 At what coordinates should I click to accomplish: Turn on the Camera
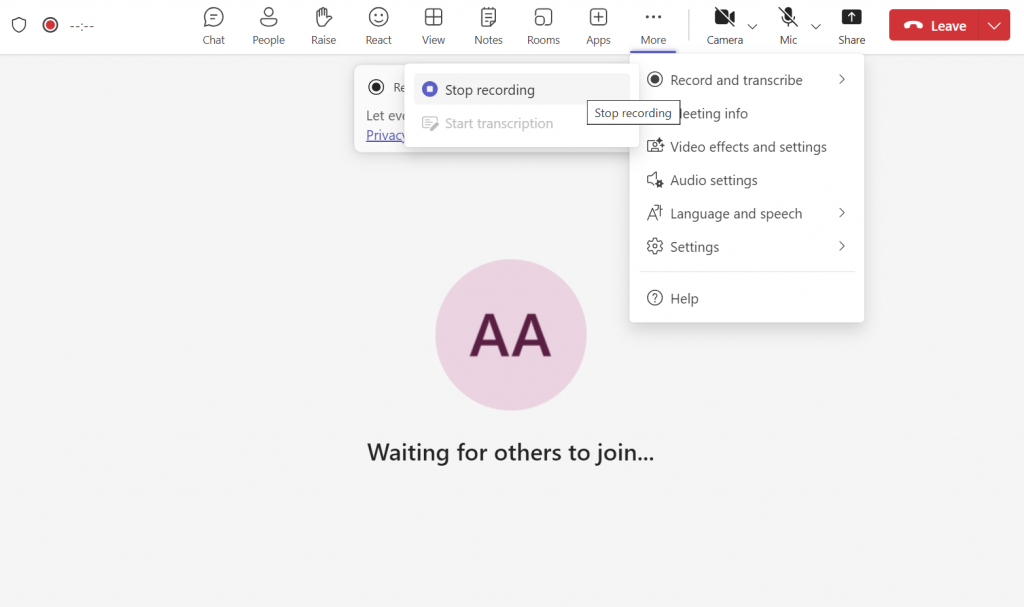[x=724, y=25]
